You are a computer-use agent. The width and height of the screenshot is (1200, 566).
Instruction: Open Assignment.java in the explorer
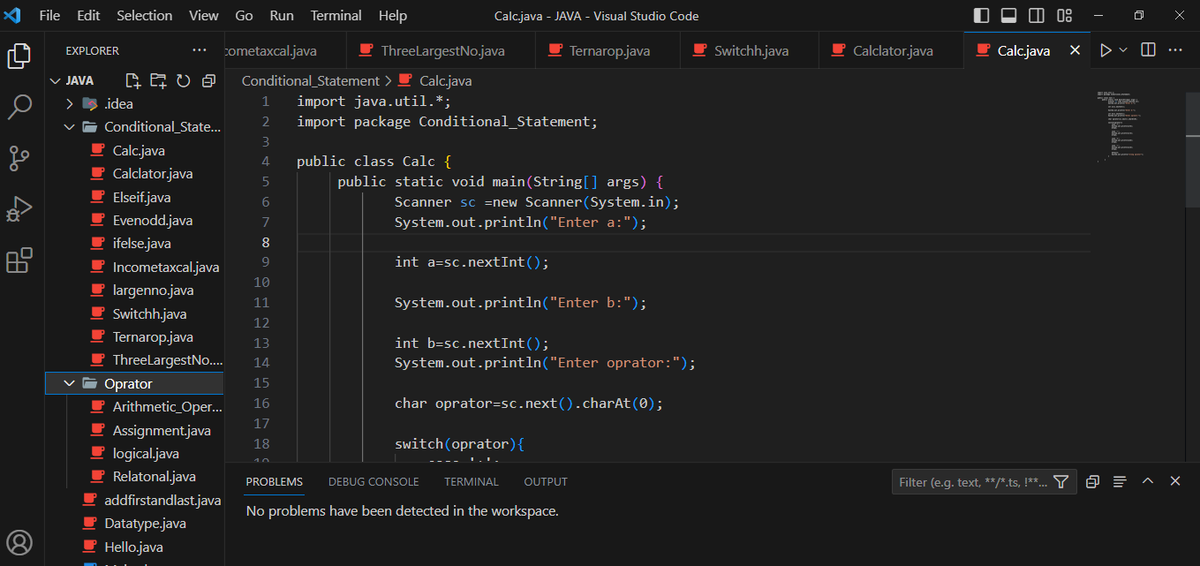[161, 430]
